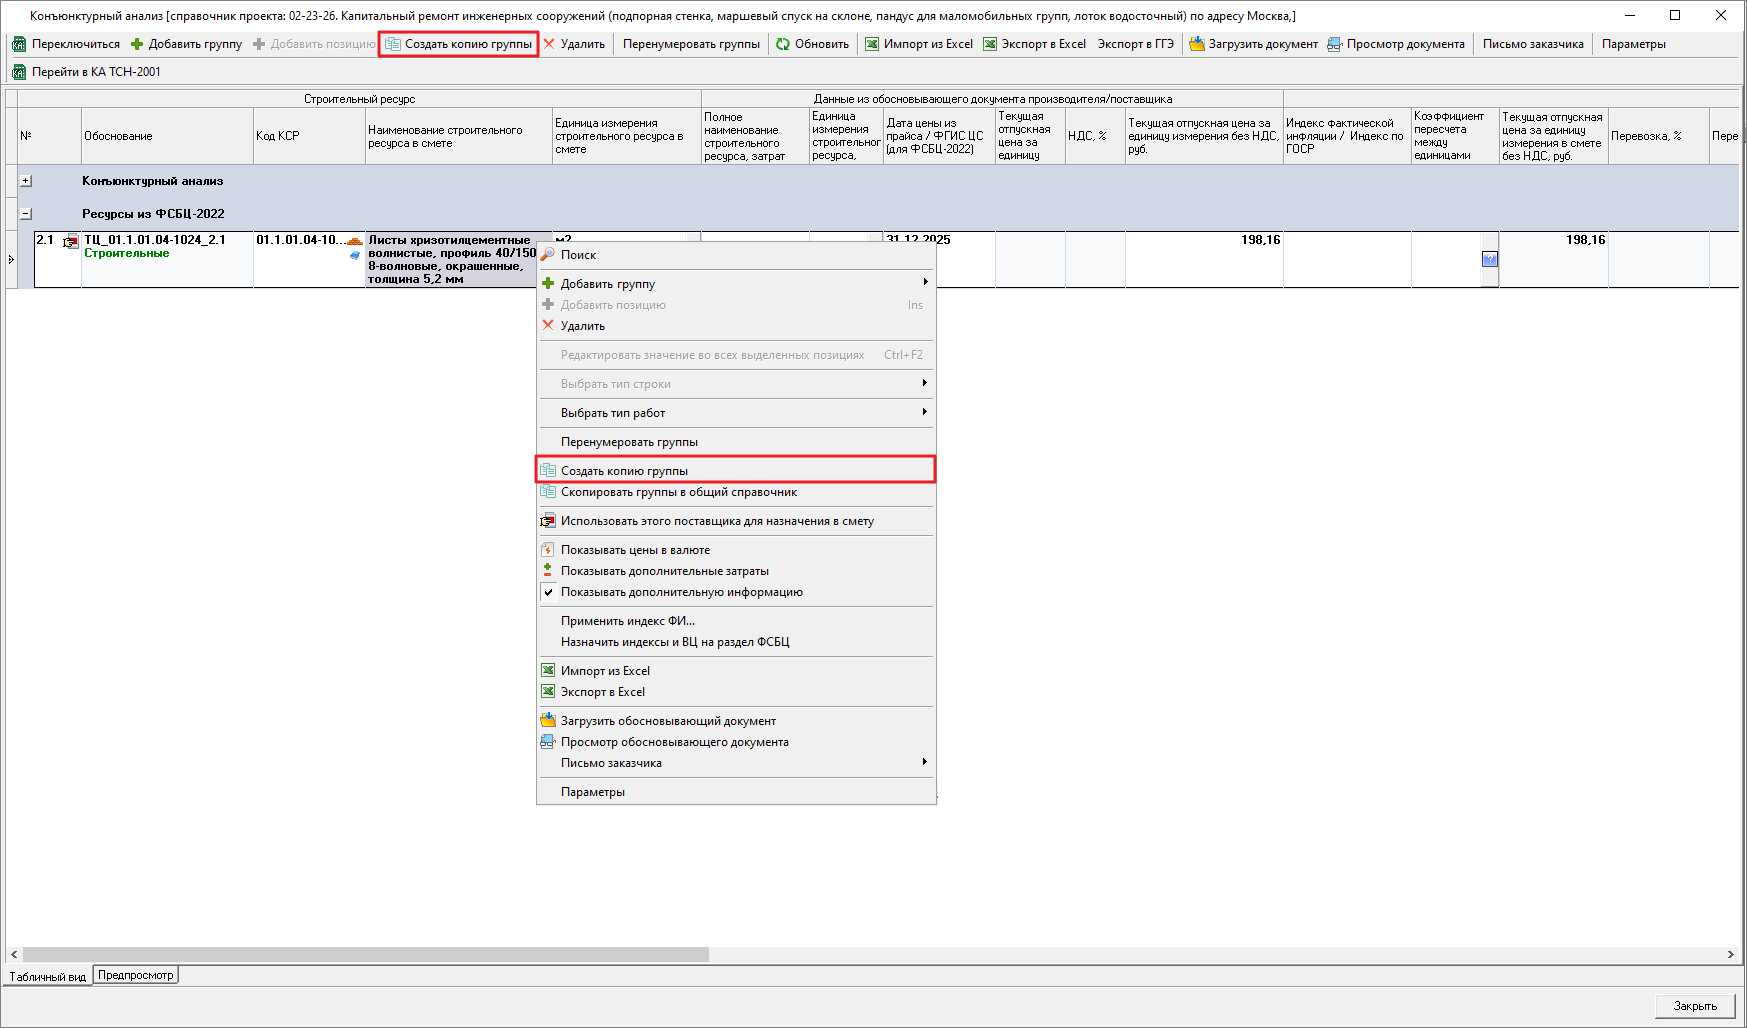Expand the Конъюнктурный анализ group row
Screen dimensions: 1747x1028
[26, 181]
